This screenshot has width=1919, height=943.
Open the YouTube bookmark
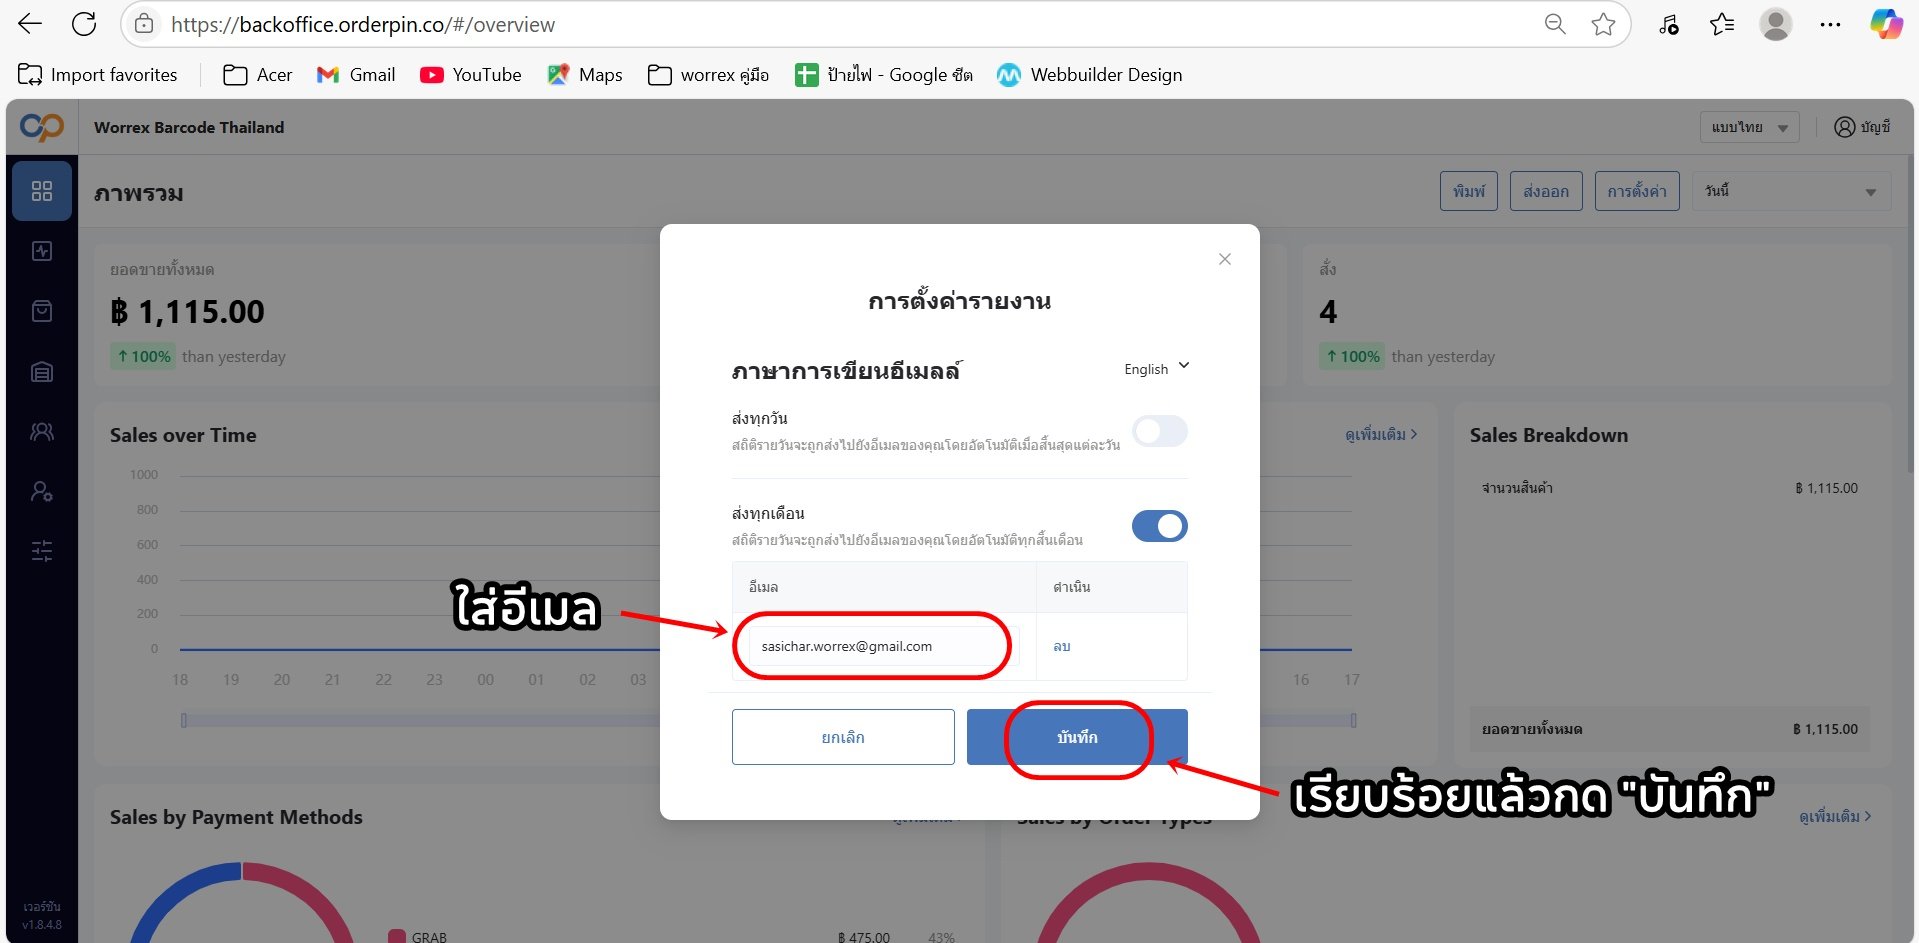[471, 75]
